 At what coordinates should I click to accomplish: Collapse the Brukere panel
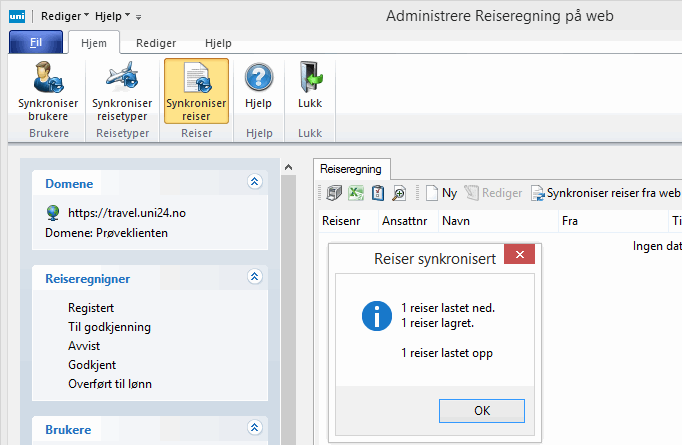click(254, 429)
